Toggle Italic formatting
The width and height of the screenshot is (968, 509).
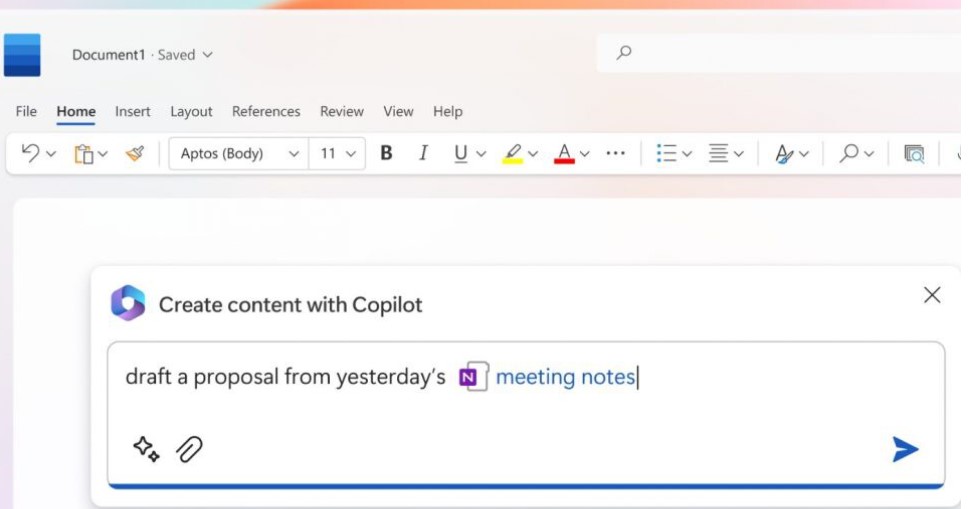[424, 153]
